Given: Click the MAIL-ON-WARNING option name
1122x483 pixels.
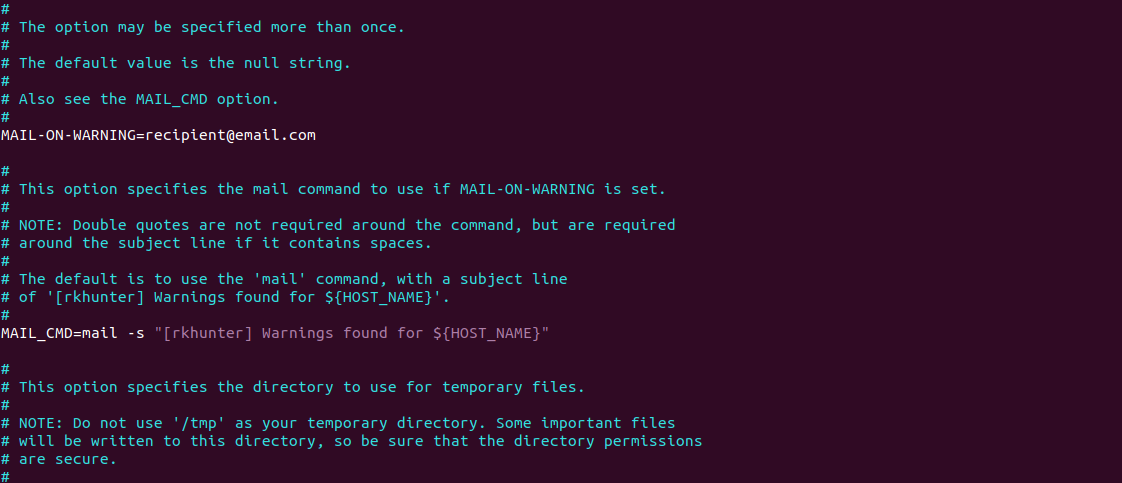Looking at the screenshot, I should [x=69, y=135].
